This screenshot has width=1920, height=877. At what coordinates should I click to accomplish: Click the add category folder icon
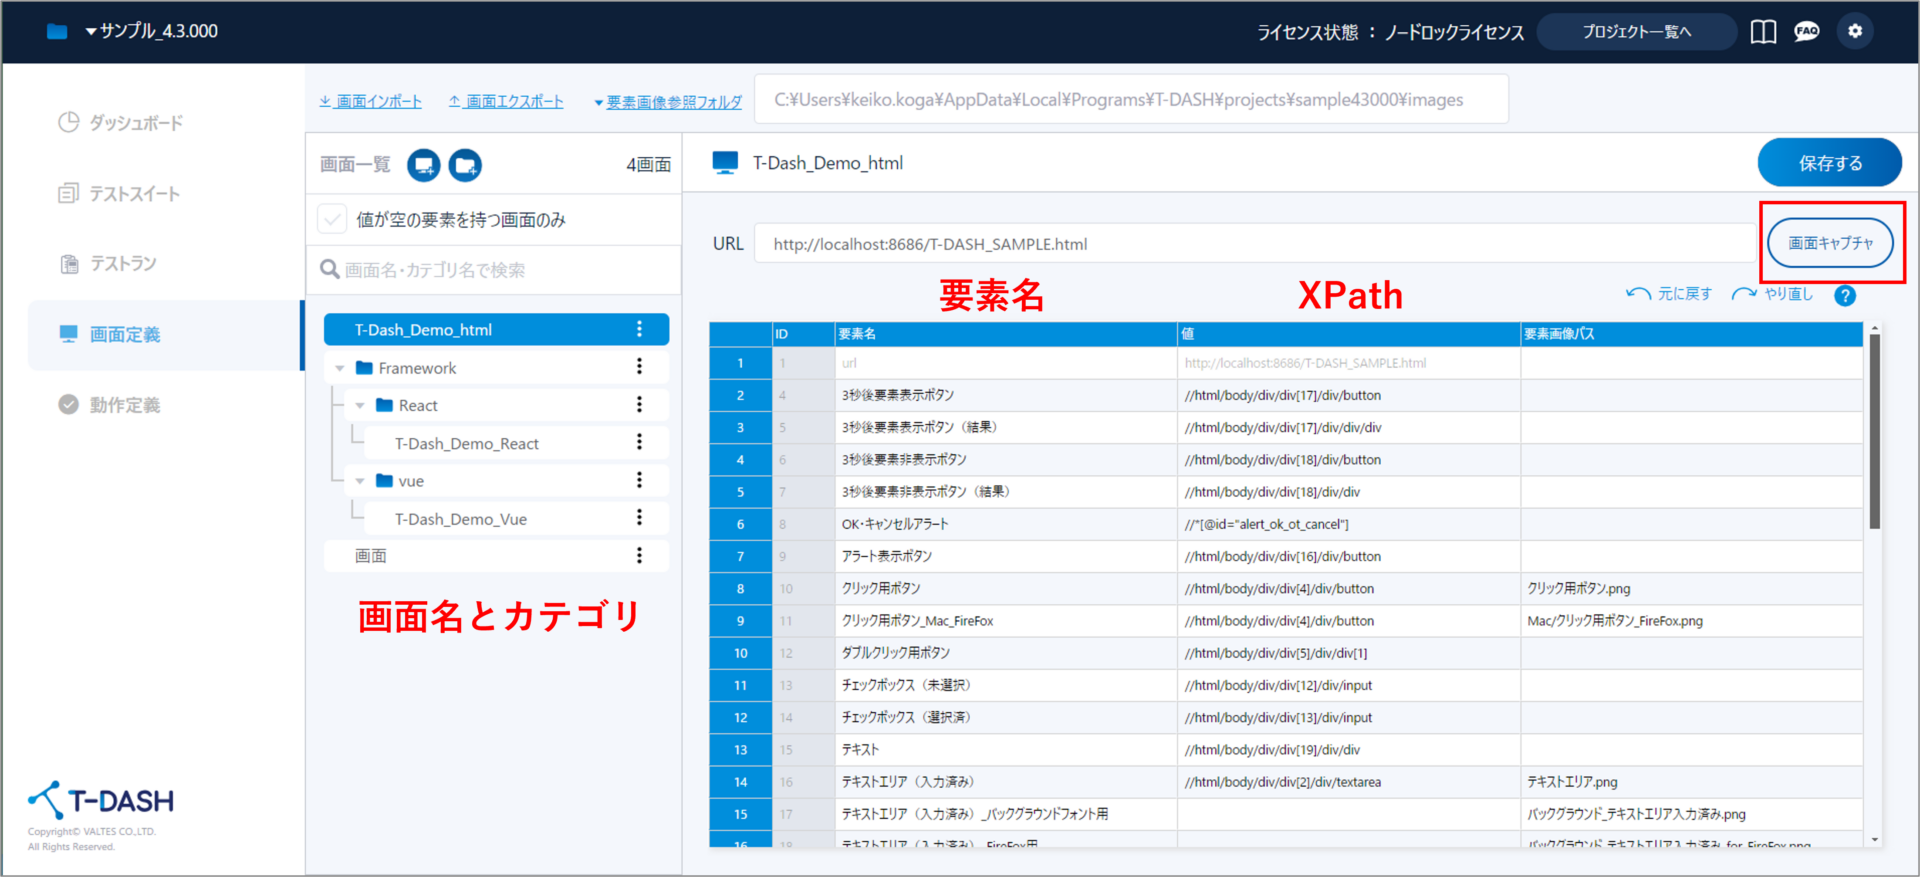(x=465, y=165)
